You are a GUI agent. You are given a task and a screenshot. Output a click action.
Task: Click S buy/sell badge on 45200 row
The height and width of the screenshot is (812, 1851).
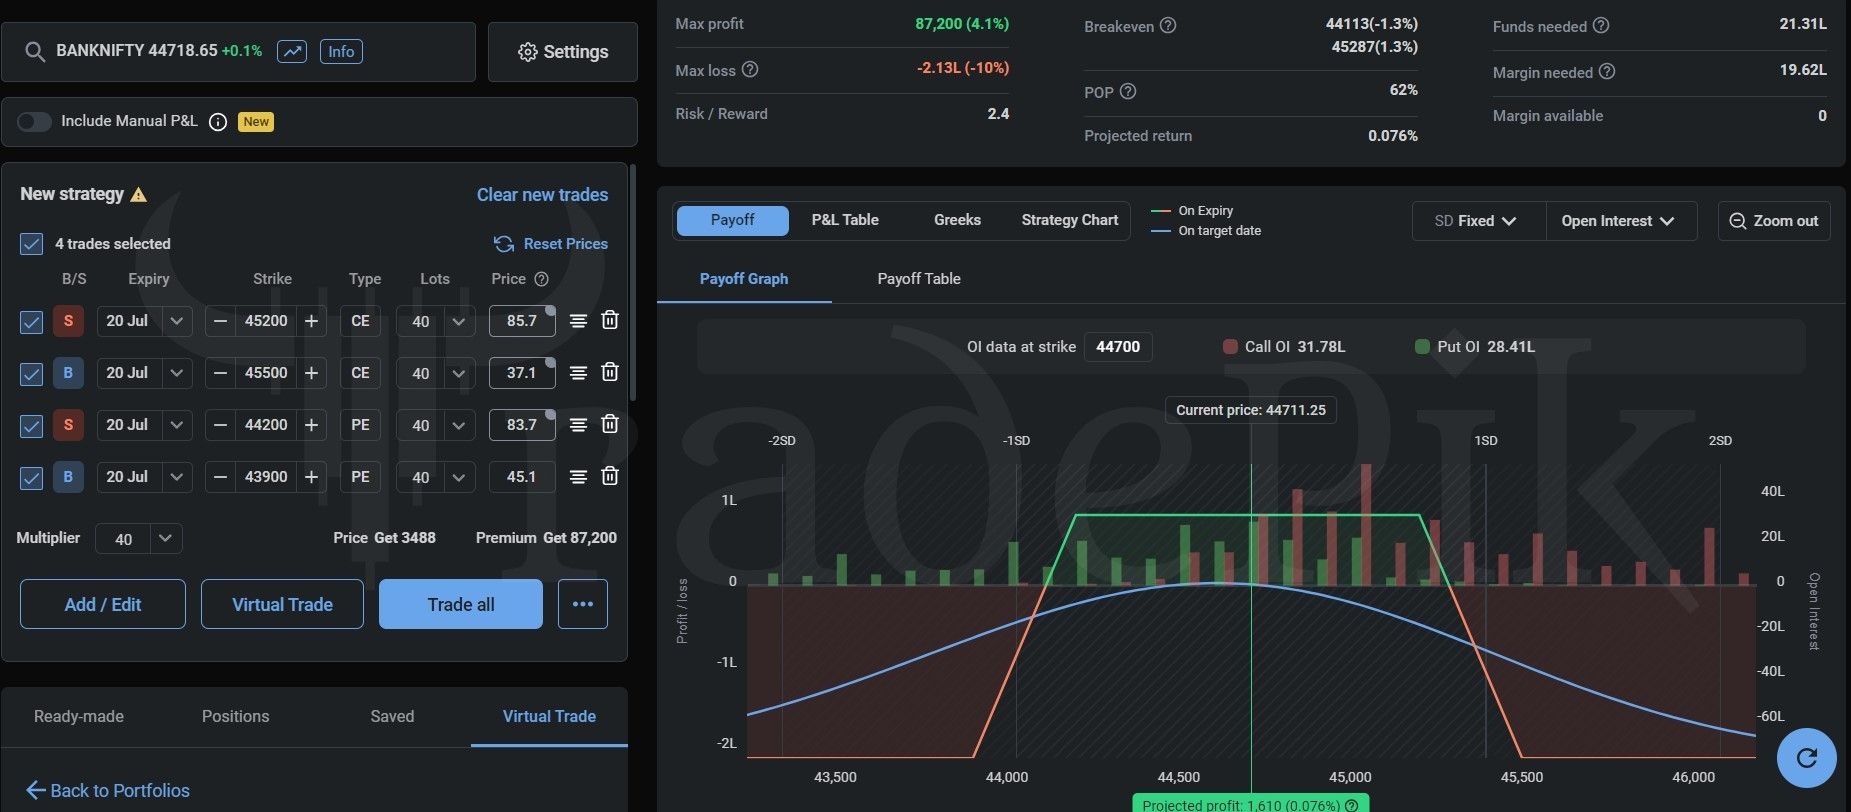pyautogui.click(x=68, y=321)
